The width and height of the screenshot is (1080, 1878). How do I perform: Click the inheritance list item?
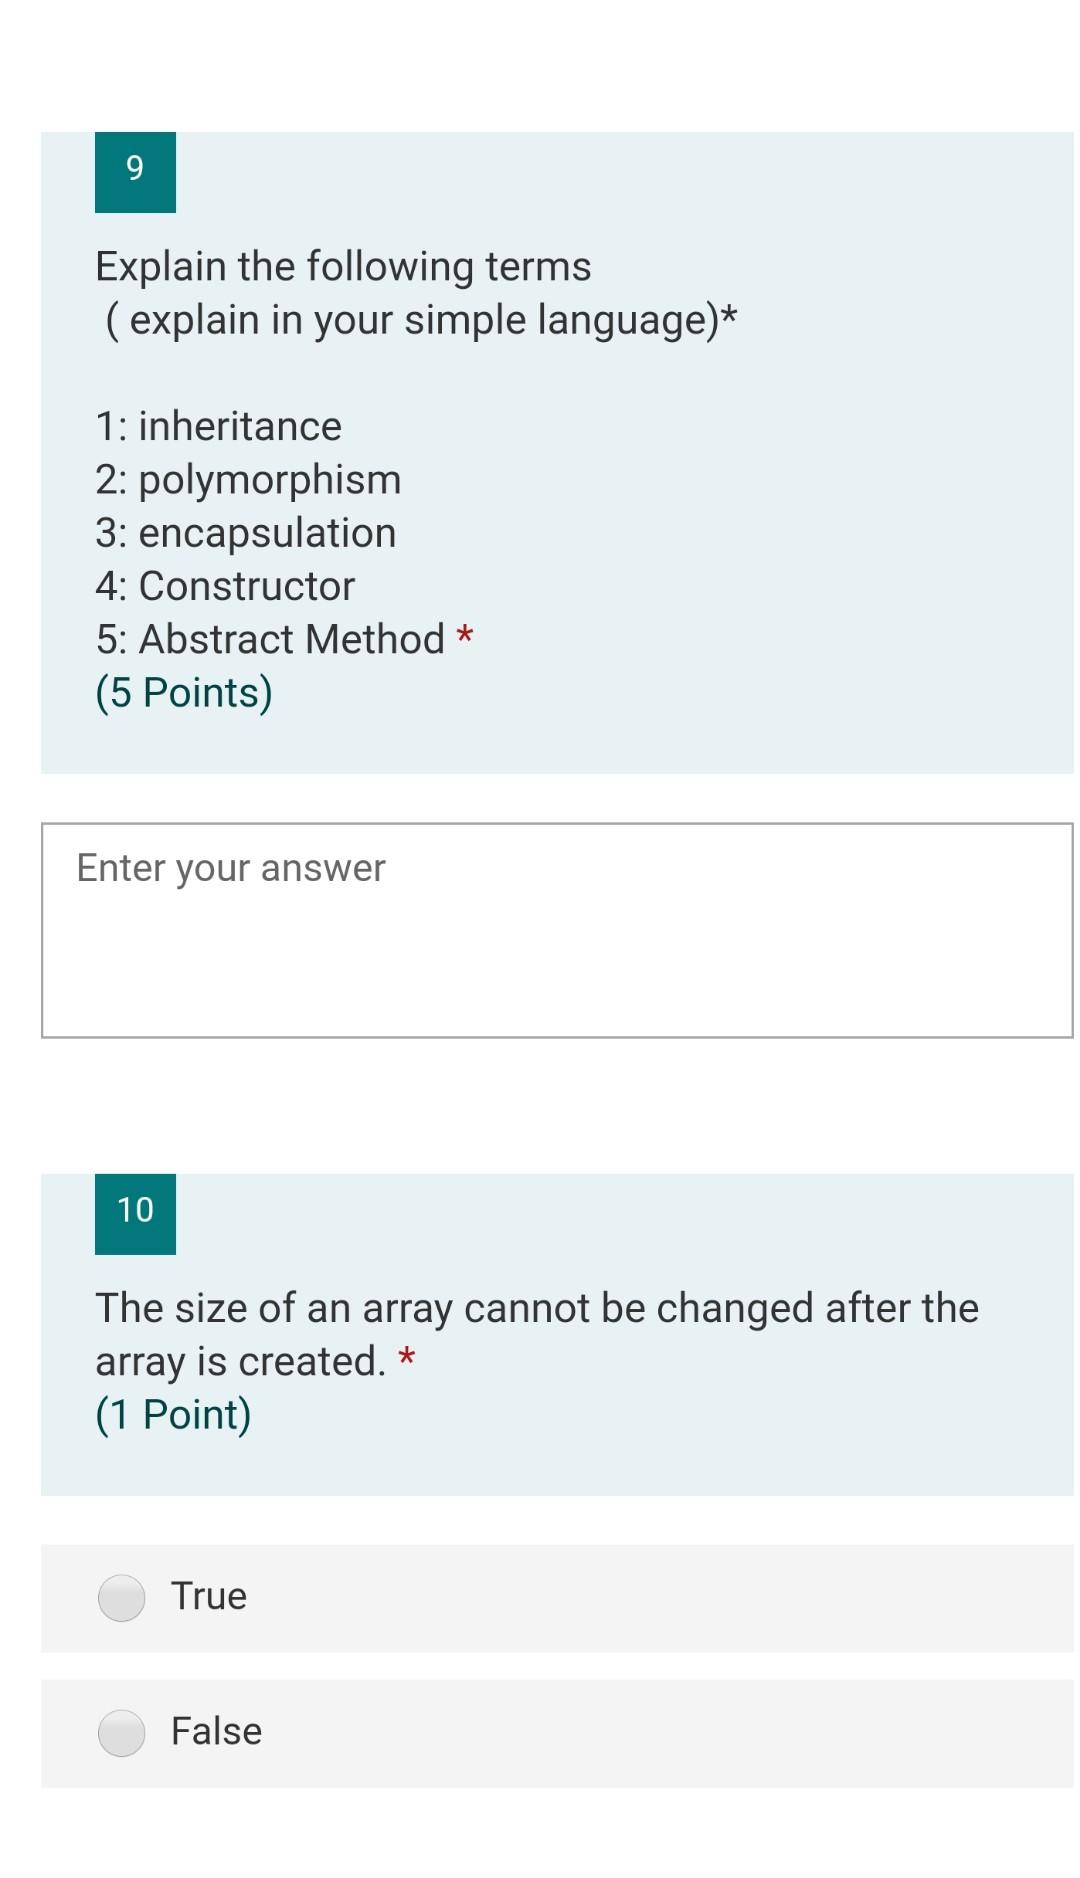pos(217,426)
